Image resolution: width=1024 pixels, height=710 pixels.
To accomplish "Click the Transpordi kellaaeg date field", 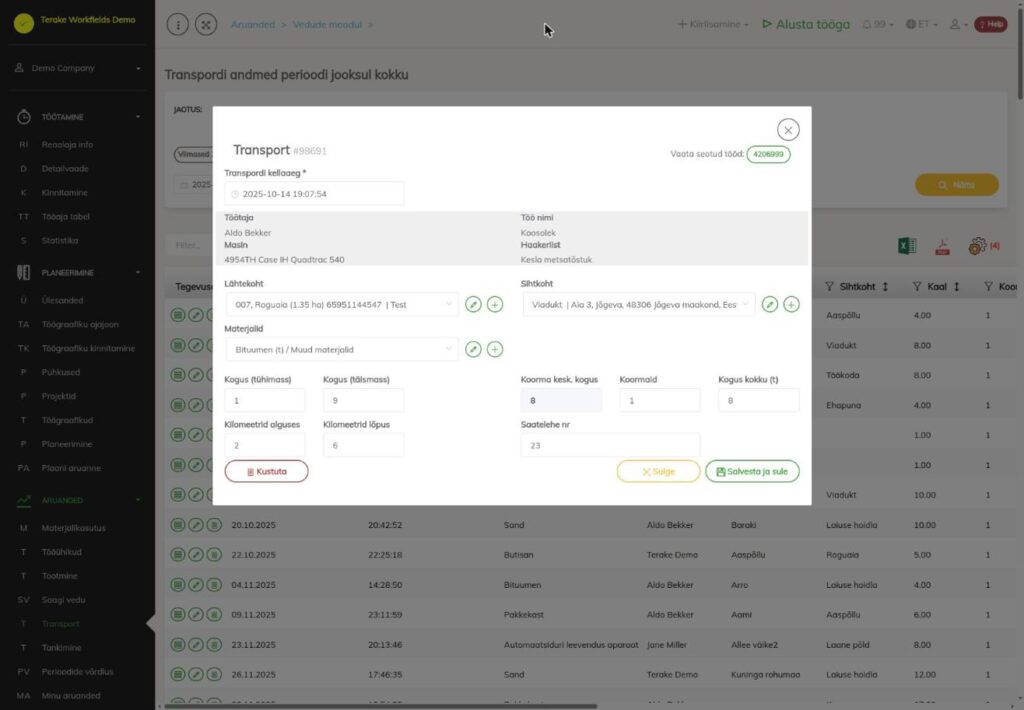I will tap(314, 194).
